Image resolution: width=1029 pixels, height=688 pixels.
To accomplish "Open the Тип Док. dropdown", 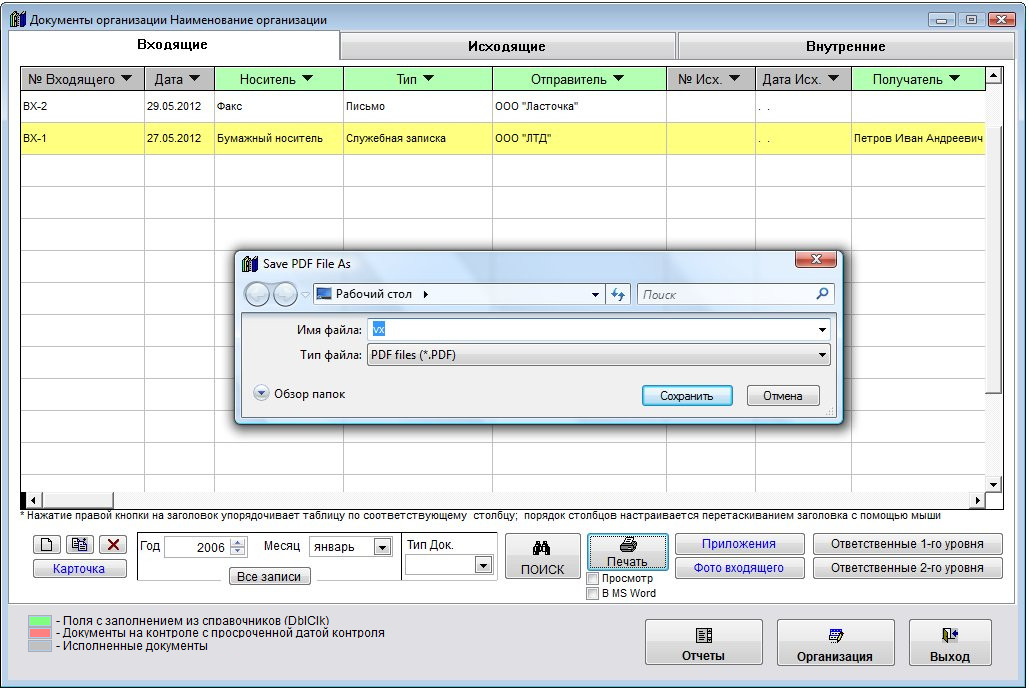I will (483, 566).
